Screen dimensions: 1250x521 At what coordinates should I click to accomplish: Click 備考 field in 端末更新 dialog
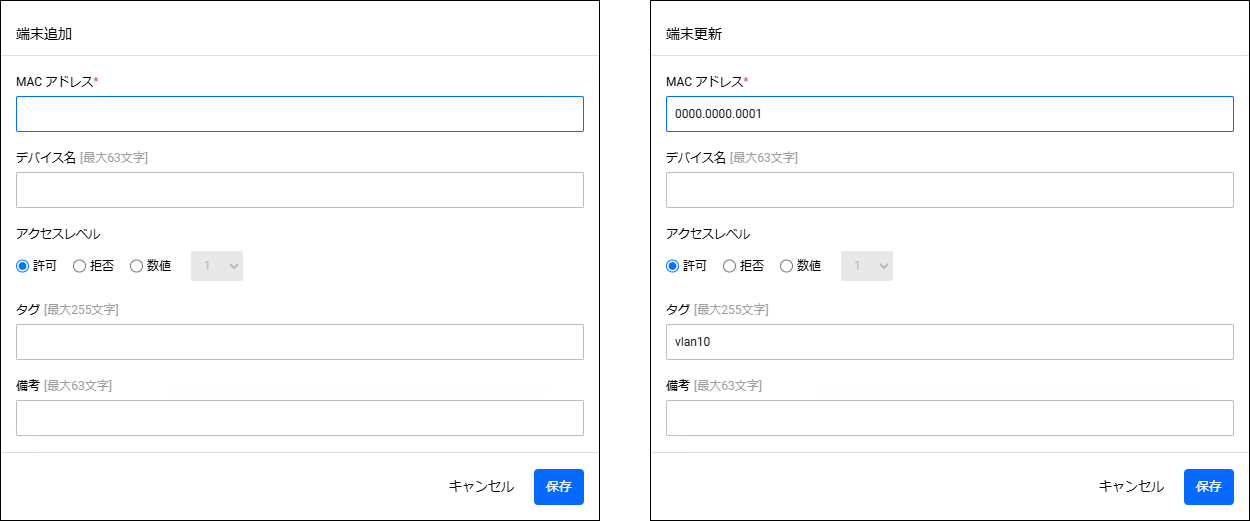pos(950,418)
